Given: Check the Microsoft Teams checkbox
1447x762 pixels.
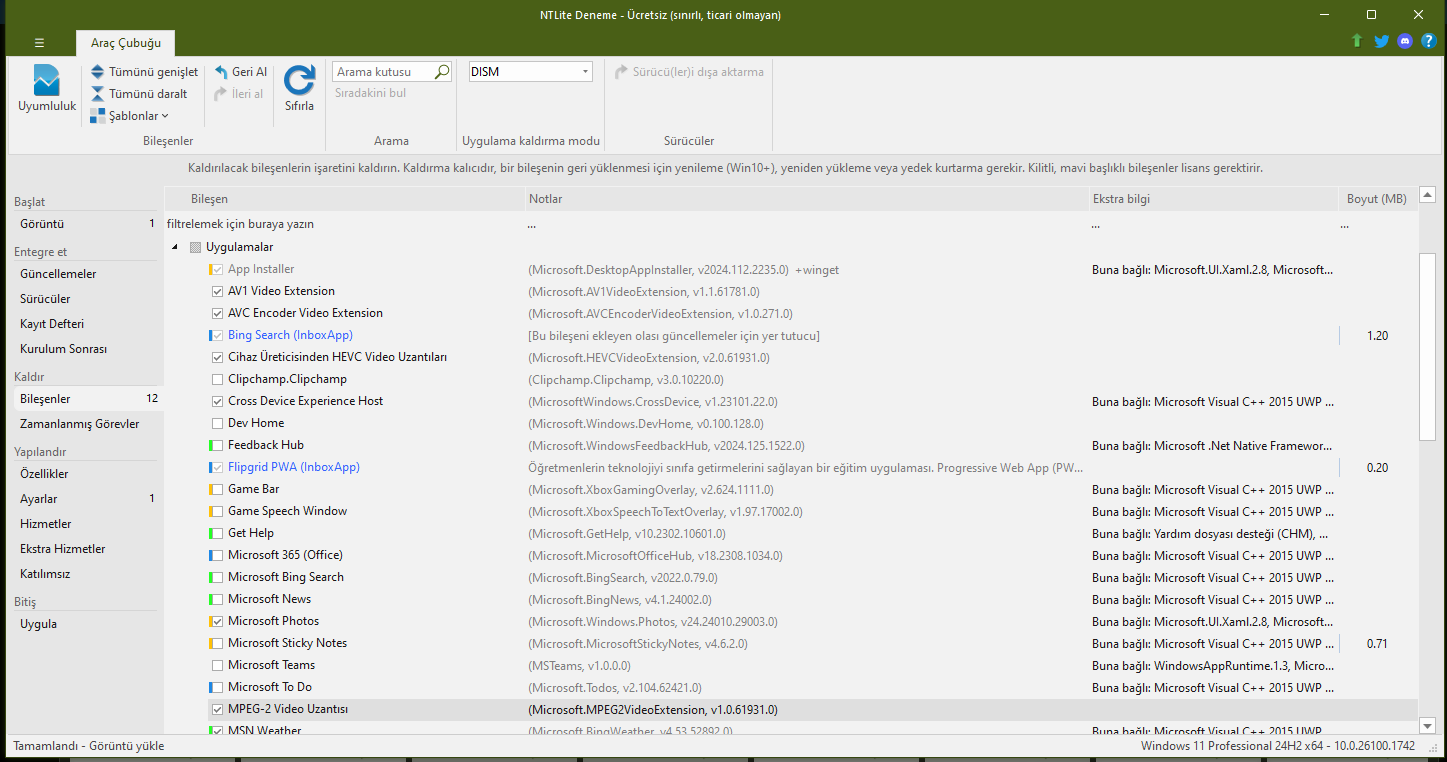Looking at the screenshot, I should pos(217,665).
